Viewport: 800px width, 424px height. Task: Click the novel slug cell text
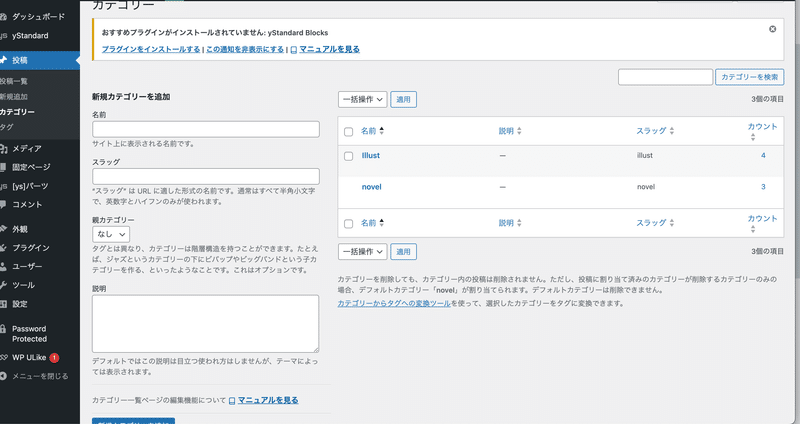tap(646, 187)
